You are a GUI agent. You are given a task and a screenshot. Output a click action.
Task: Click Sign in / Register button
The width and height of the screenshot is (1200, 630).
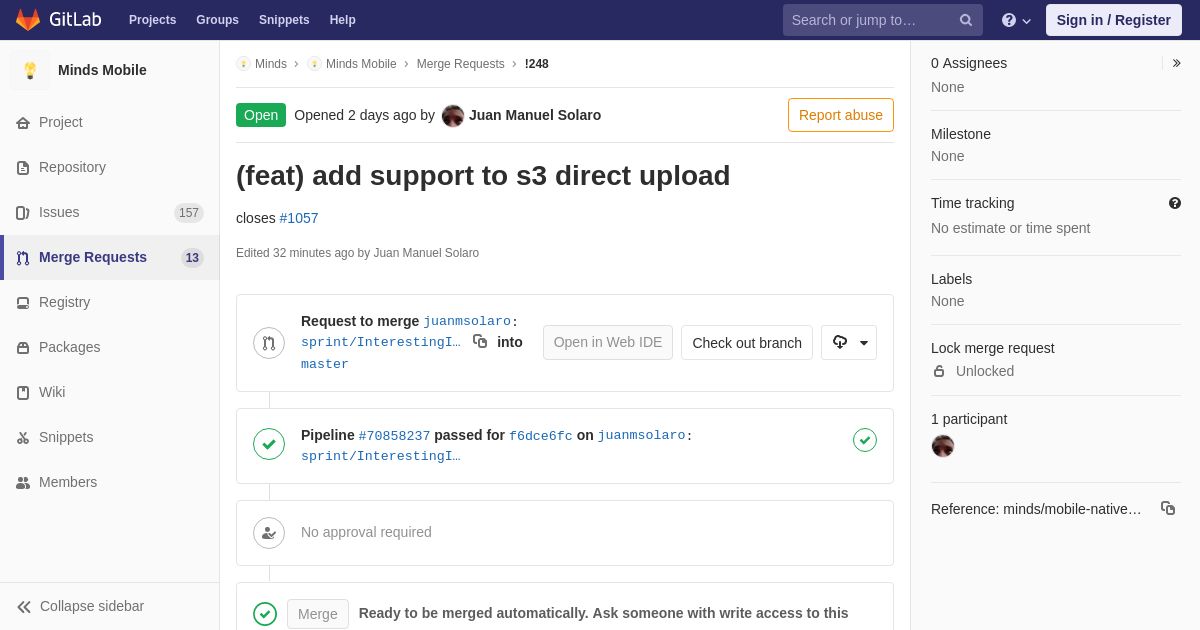[1113, 20]
